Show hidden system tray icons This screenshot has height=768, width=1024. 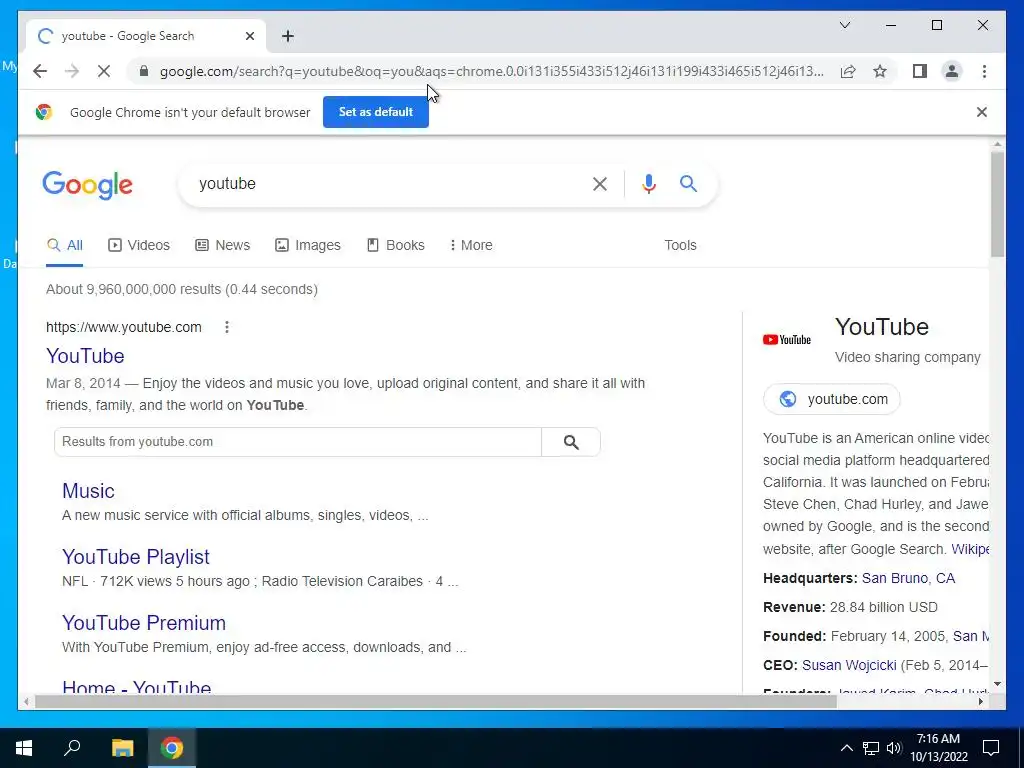(846, 748)
